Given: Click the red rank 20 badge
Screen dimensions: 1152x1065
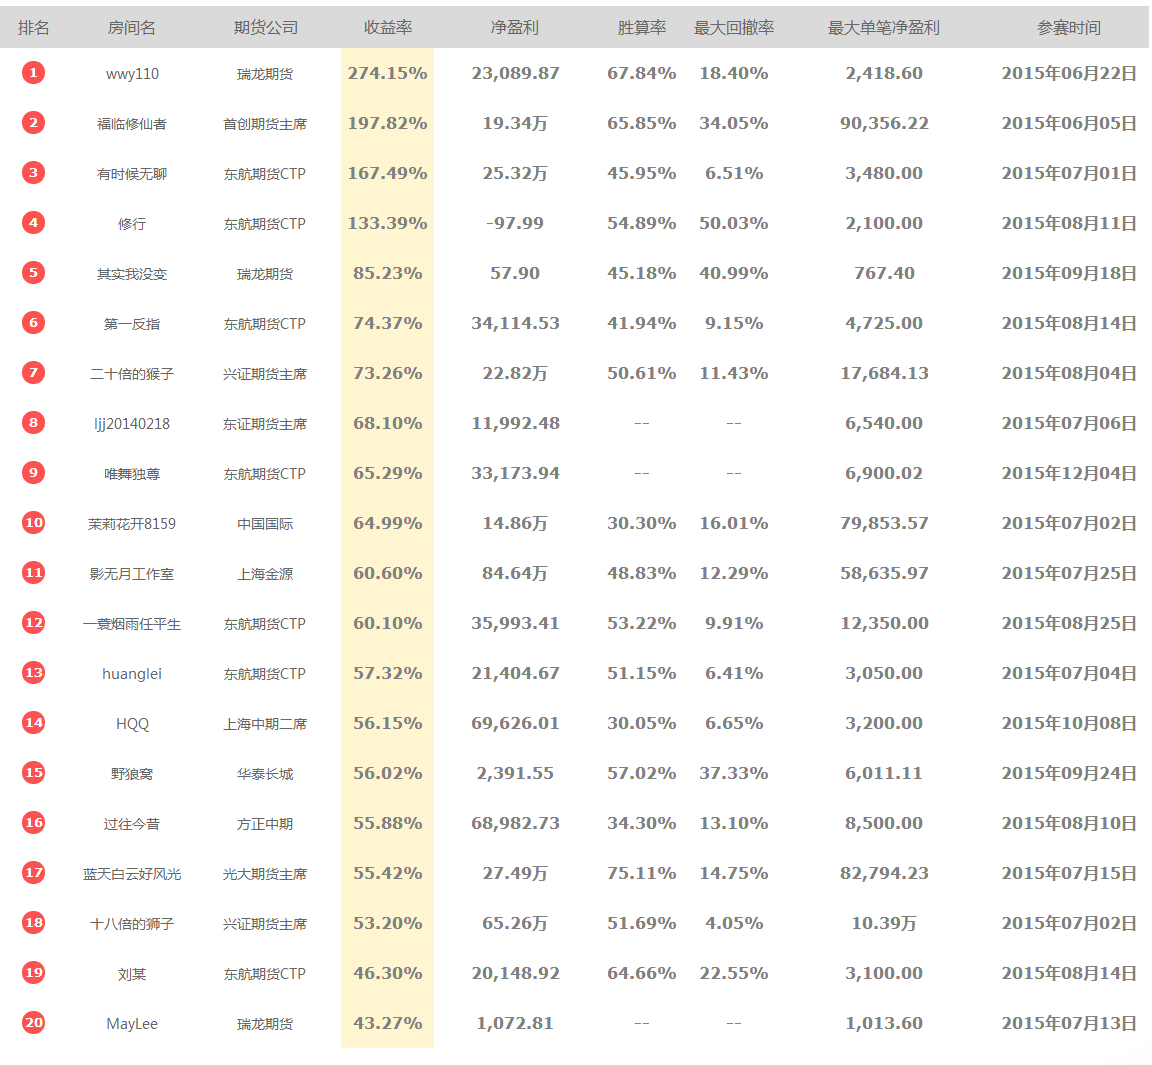Looking at the screenshot, I should pos(33,1022).
